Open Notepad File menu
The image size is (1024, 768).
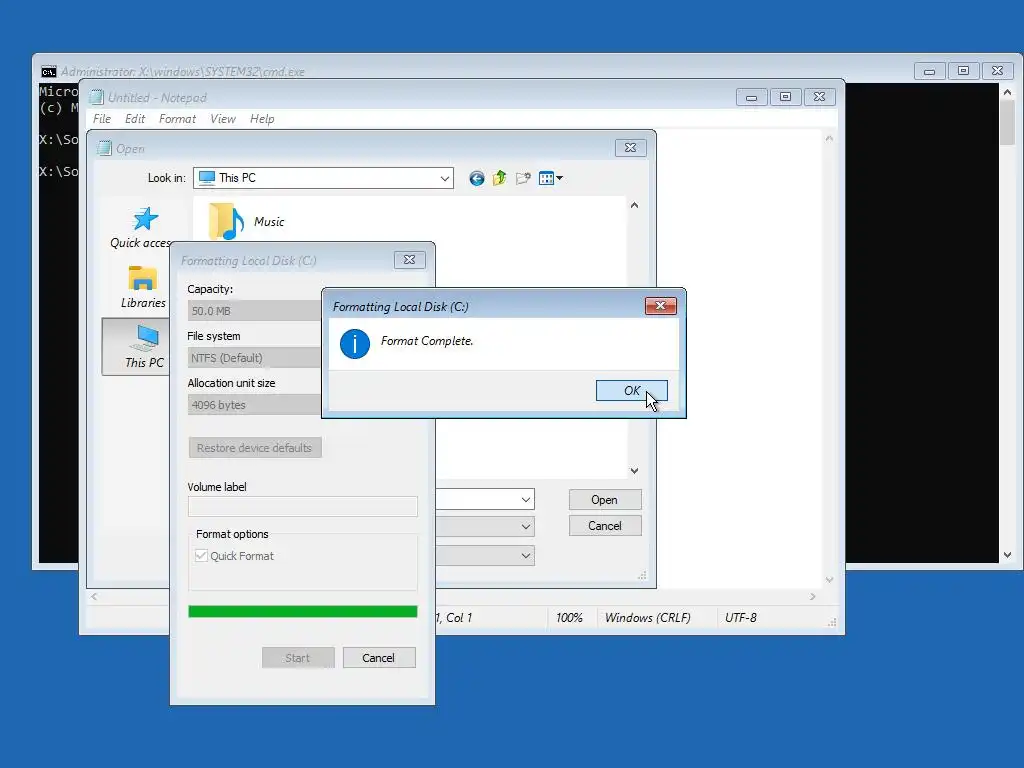pyautogui.click(x=102, y=119)
